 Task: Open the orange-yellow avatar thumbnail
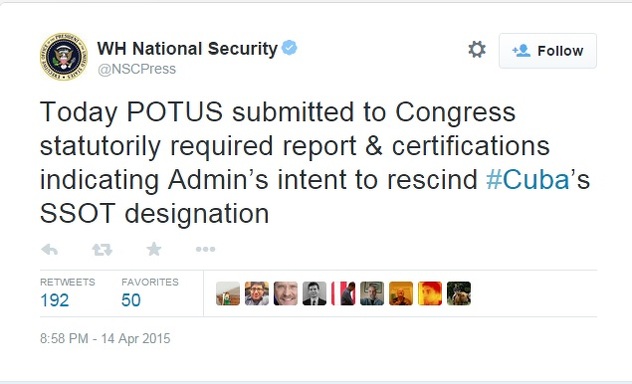[401, 293]
